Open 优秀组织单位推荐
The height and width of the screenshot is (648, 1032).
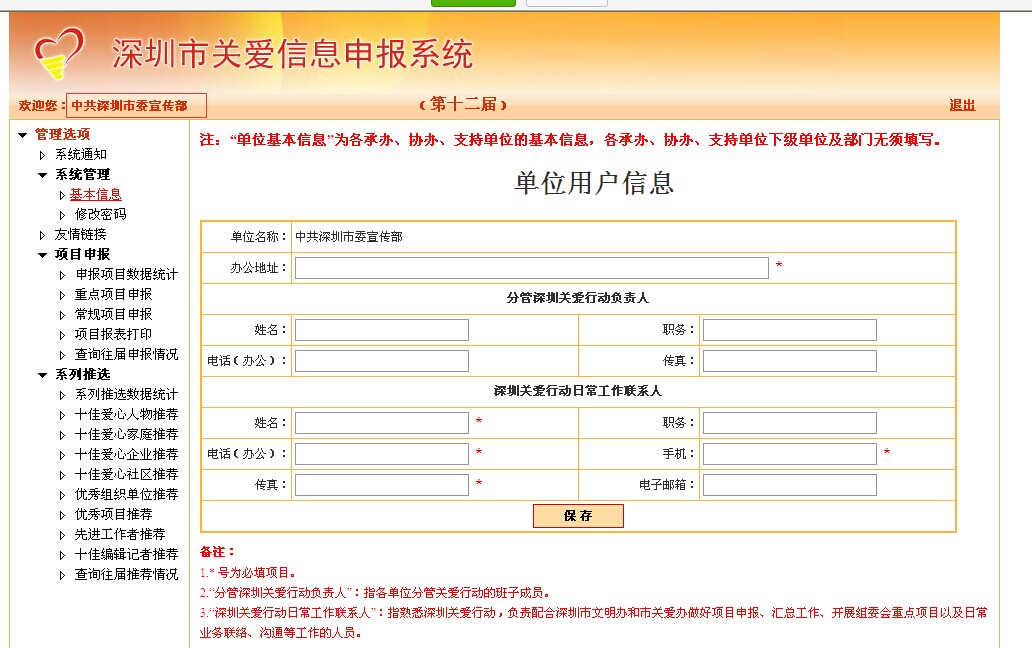click(x=126, y=494)
